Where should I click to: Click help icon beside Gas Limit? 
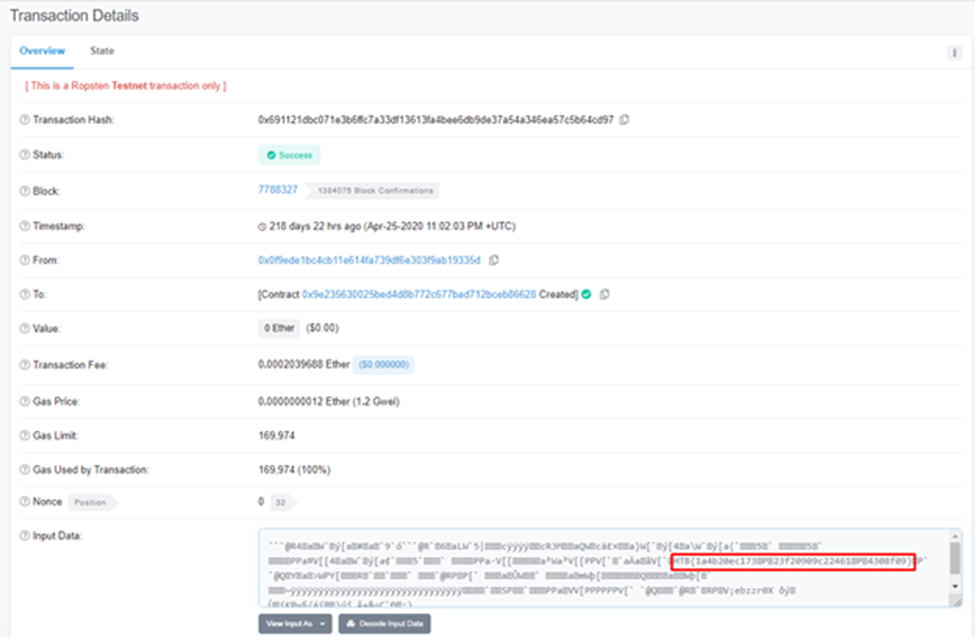tap(24, 435)
